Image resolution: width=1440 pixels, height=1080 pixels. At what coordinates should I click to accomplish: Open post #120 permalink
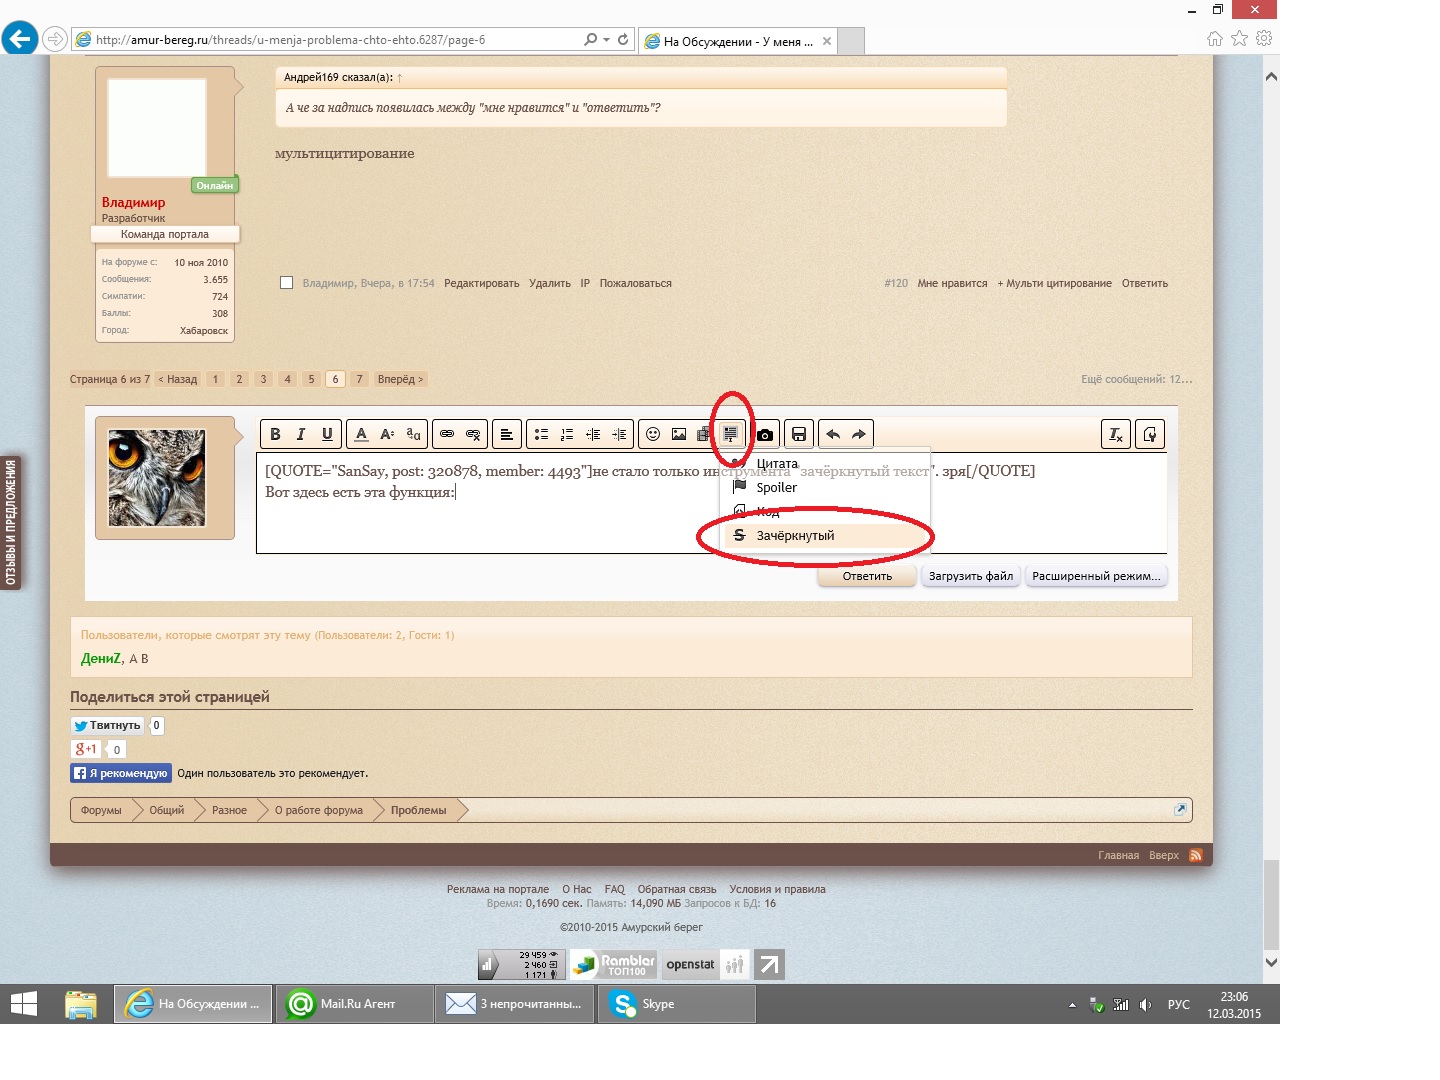(896, 284)
